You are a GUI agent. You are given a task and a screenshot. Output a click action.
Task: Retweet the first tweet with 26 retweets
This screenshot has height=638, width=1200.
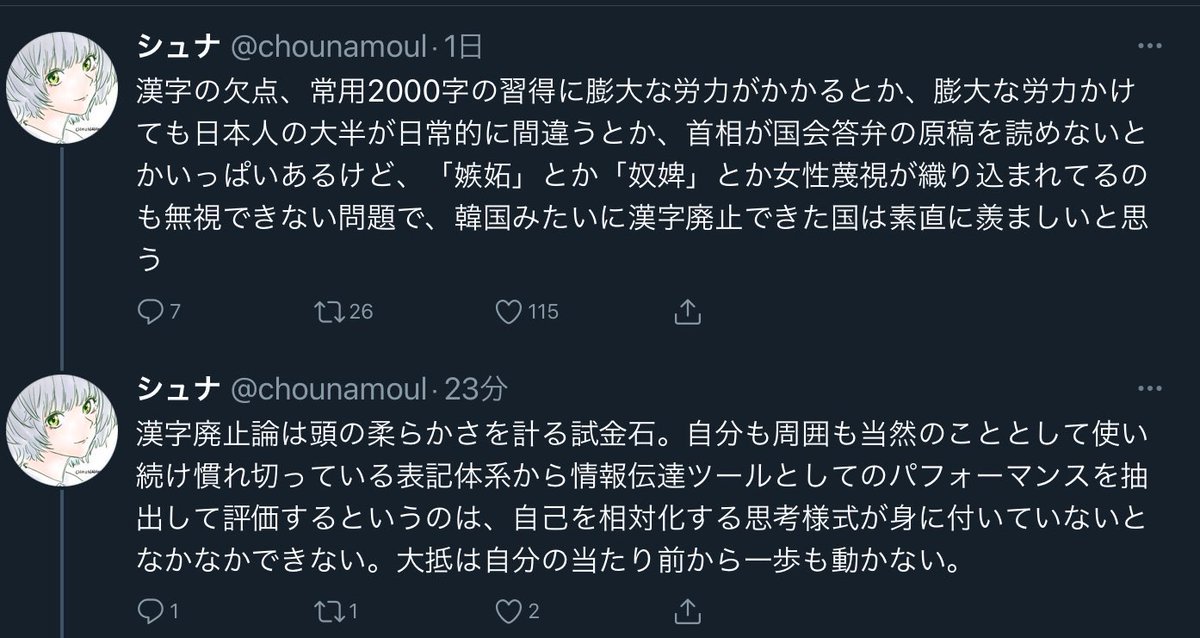click(327, 312)
